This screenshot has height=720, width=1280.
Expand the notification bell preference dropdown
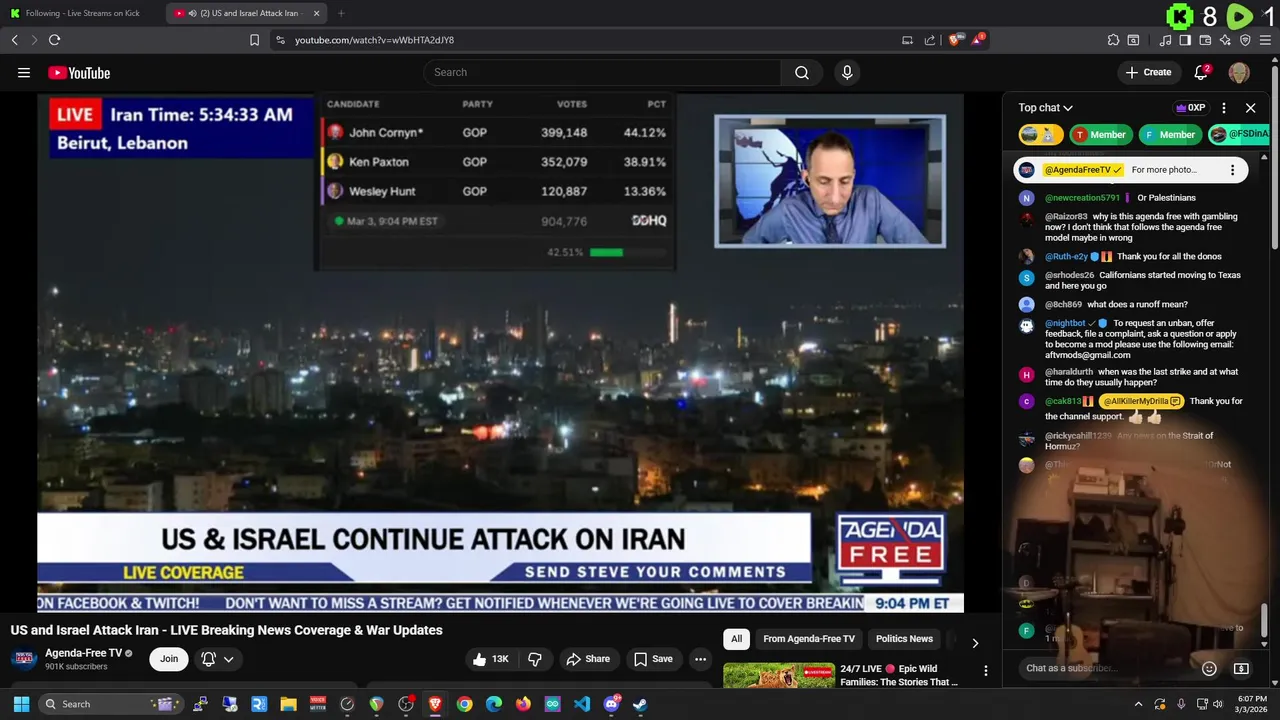pos(218,659)
